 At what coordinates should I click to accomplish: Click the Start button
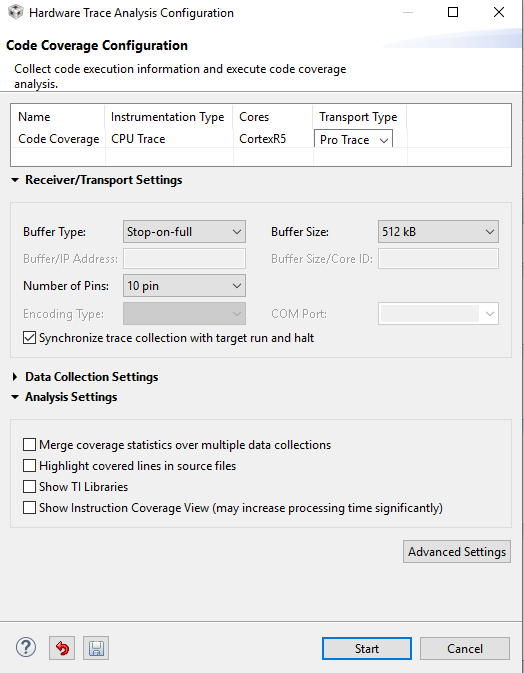click(x=366, y=649)
